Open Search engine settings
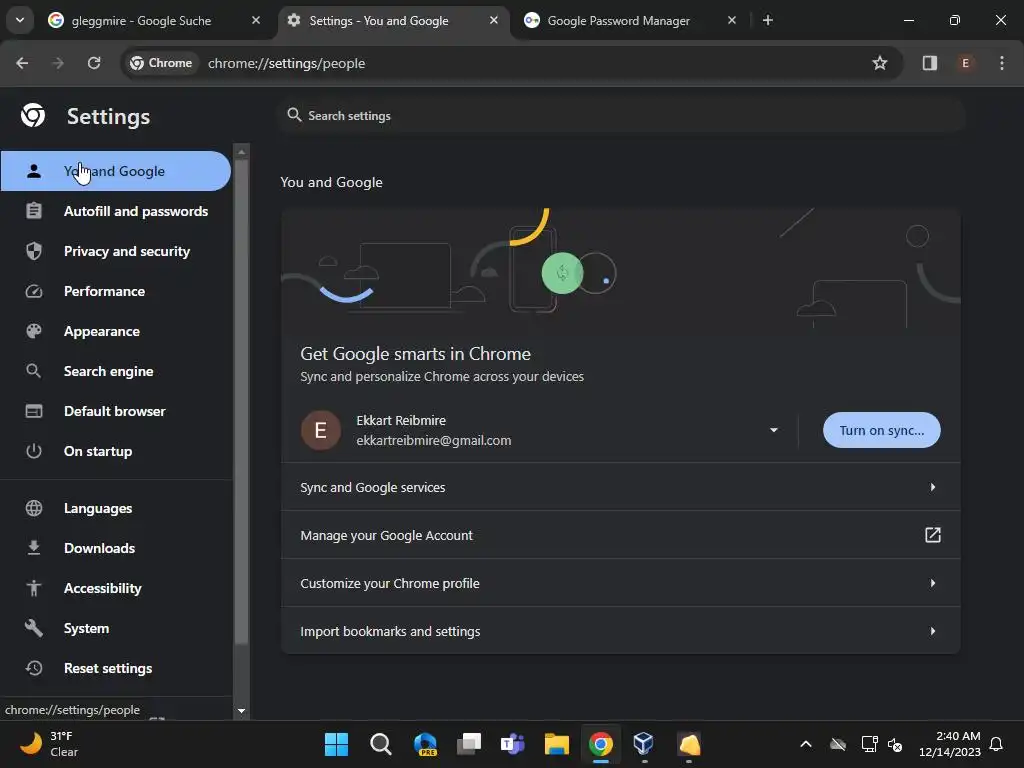 click(x=116, y=371)
